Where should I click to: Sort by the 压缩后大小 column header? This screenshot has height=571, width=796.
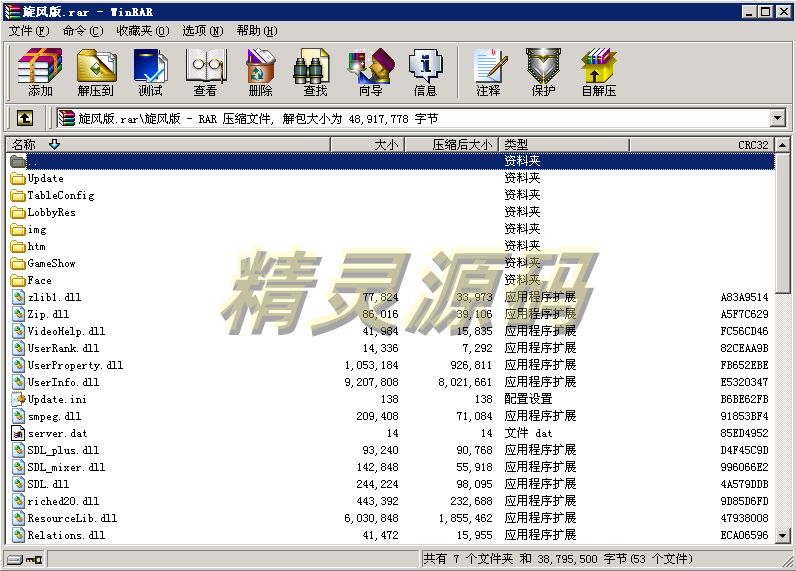(452, 145)
